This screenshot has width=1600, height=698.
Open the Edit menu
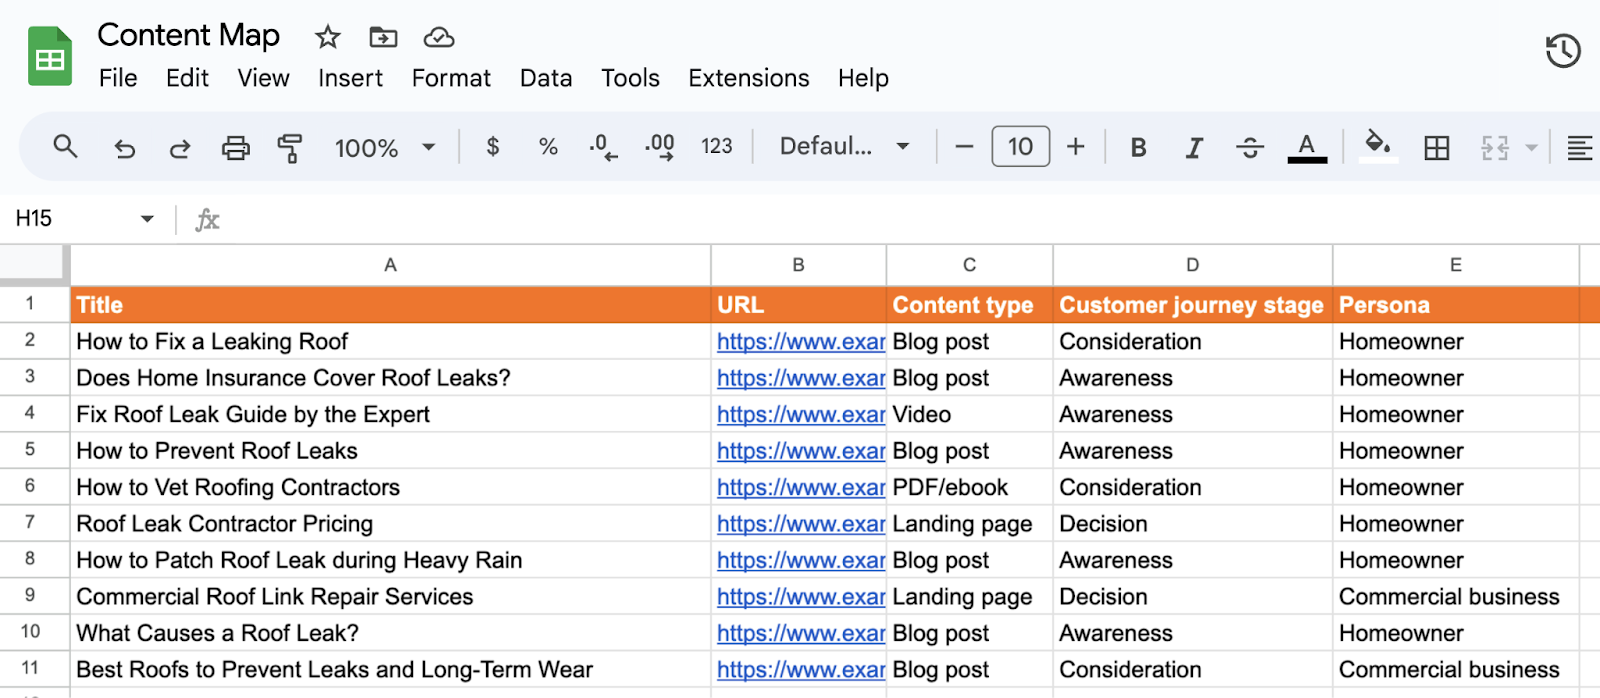(x=187, y=78)
